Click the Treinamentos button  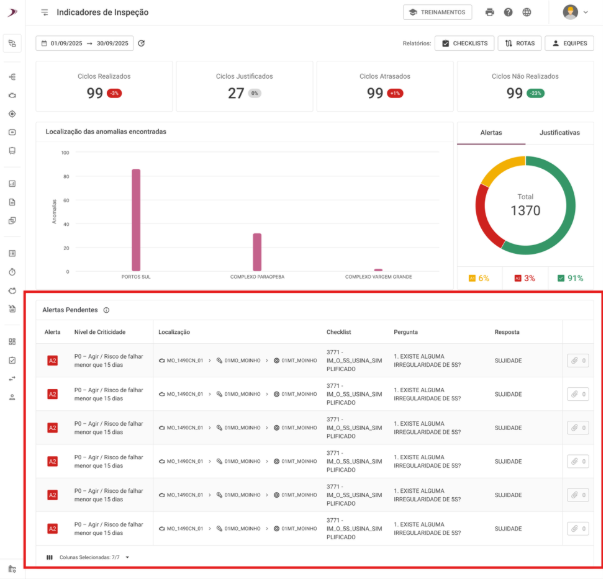(438, 12)
